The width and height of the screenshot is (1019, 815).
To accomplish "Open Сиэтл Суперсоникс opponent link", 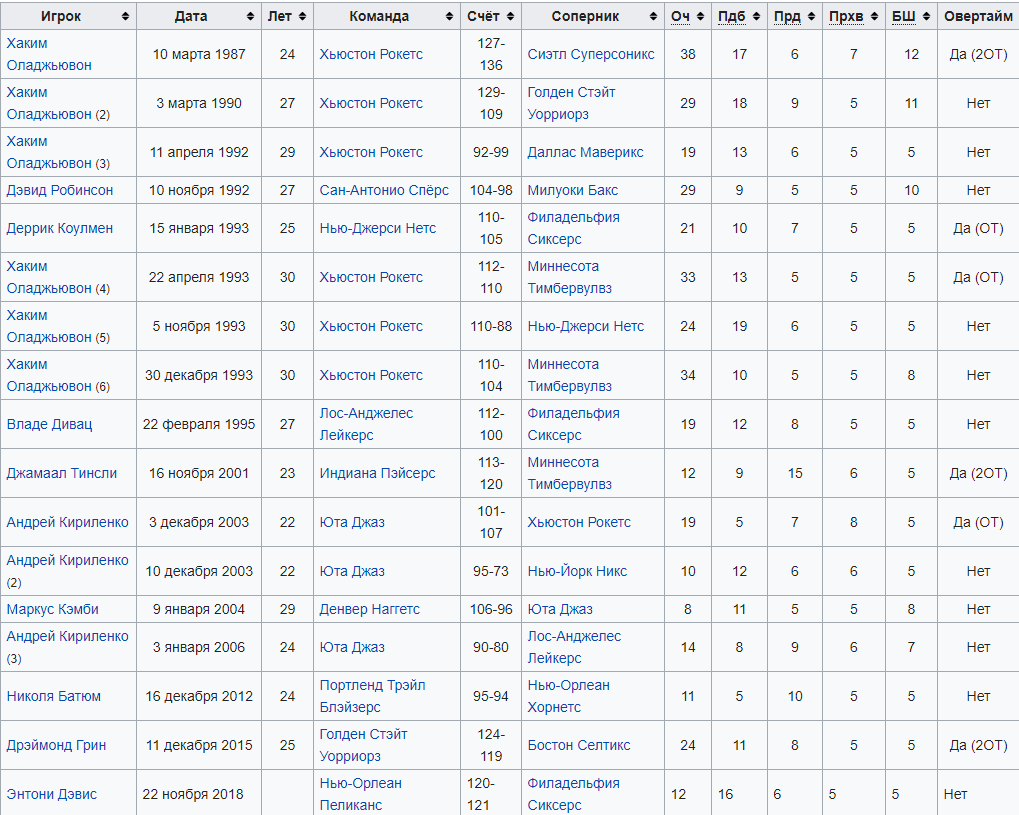I will click(x=591, y=54).
